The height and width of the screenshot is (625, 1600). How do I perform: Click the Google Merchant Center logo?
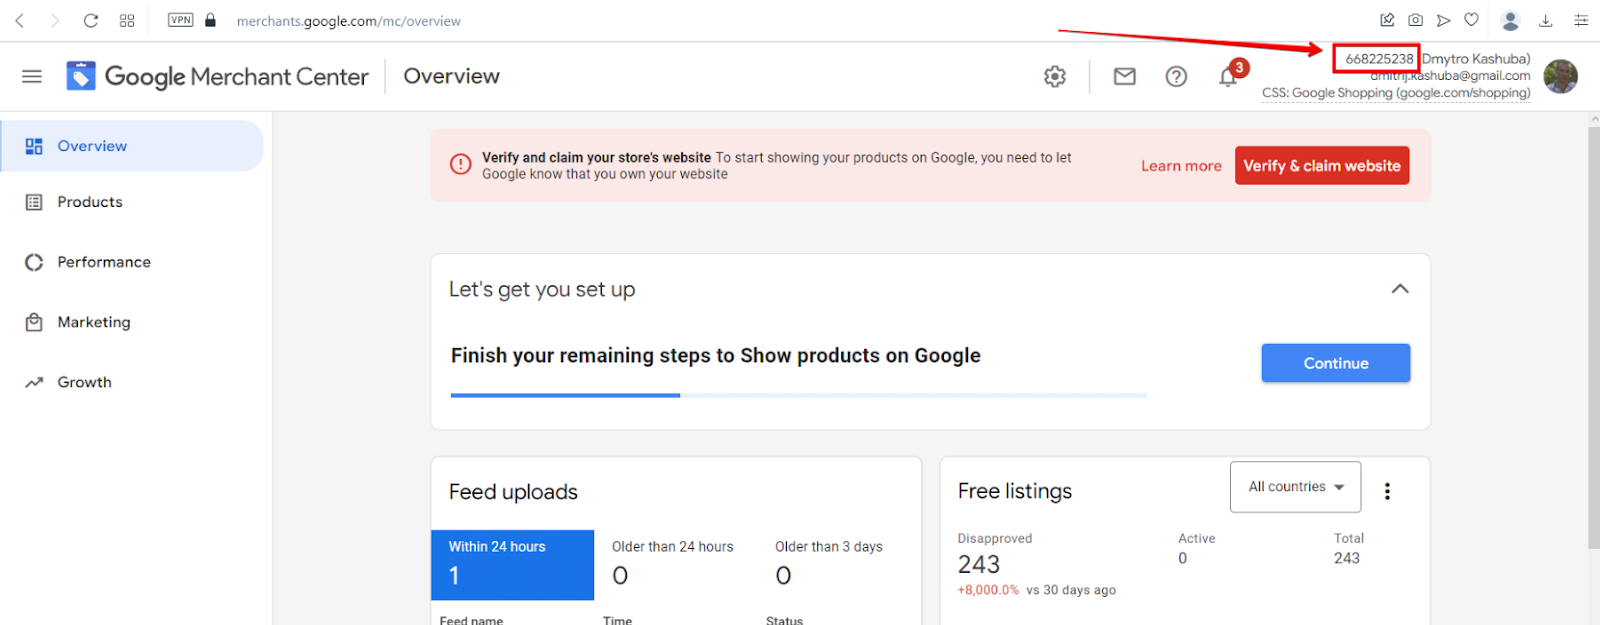[x=217, y=76]
